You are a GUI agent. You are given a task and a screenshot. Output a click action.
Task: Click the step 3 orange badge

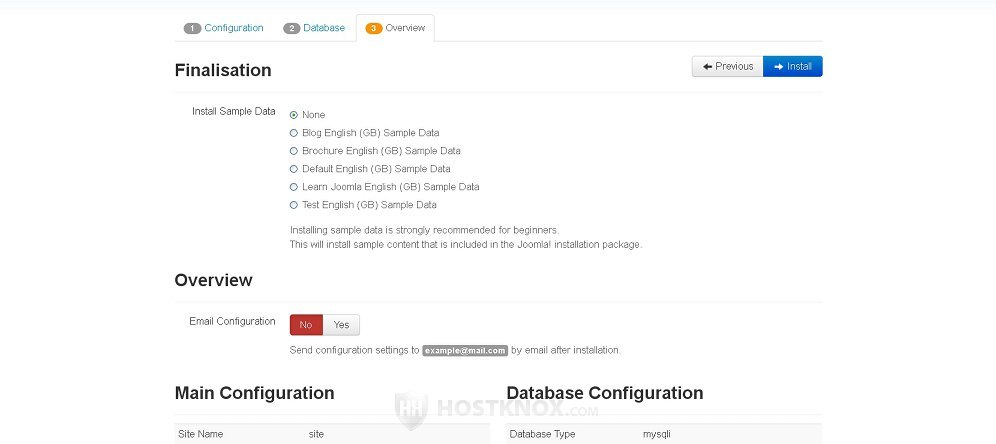point(374,28)
